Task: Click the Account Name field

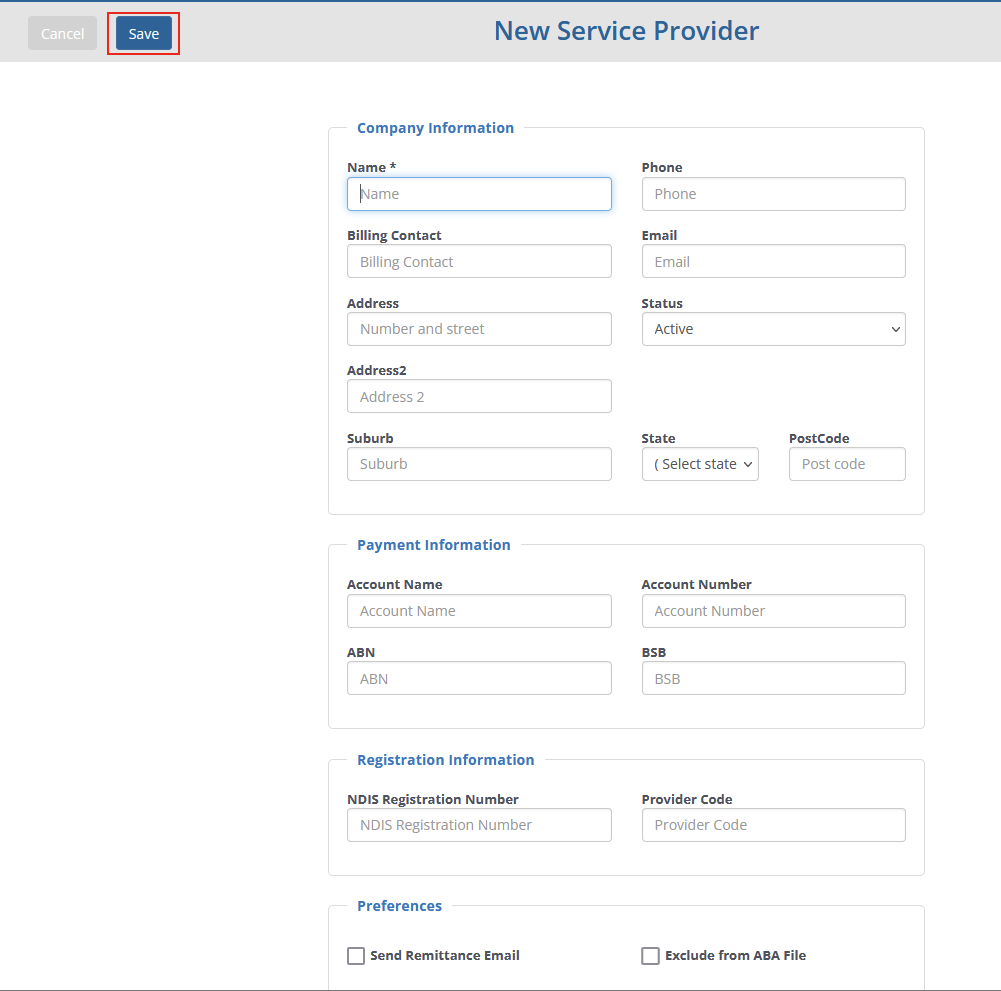Action: (479, 611)
